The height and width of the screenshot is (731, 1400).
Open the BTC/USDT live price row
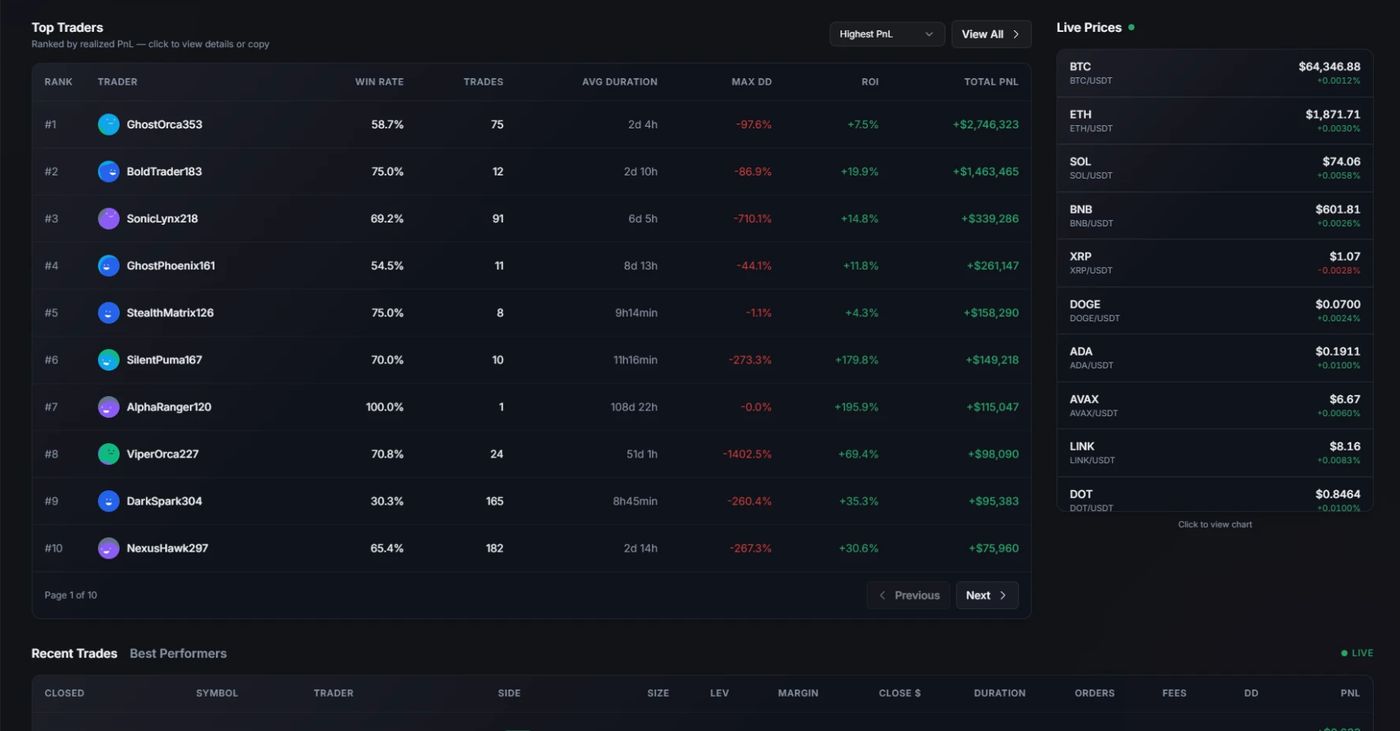1215,73
